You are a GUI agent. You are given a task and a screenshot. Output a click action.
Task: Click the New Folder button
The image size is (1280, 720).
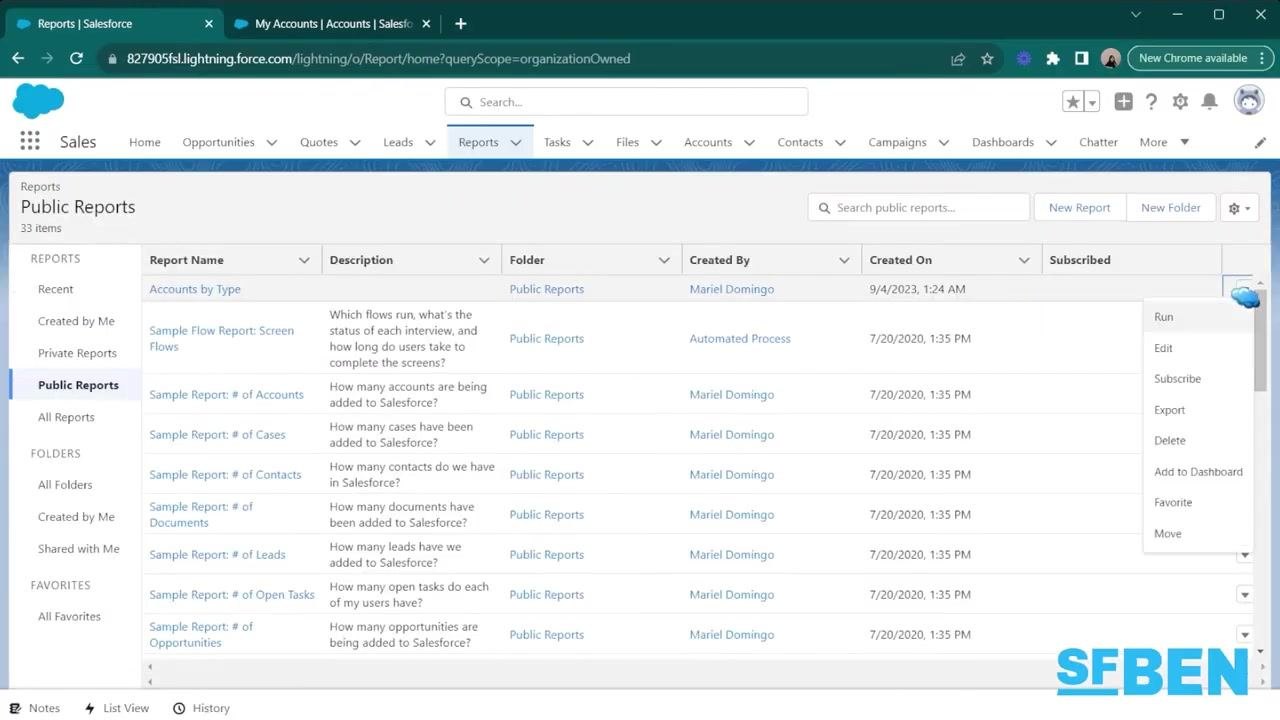pos(1170,208)
